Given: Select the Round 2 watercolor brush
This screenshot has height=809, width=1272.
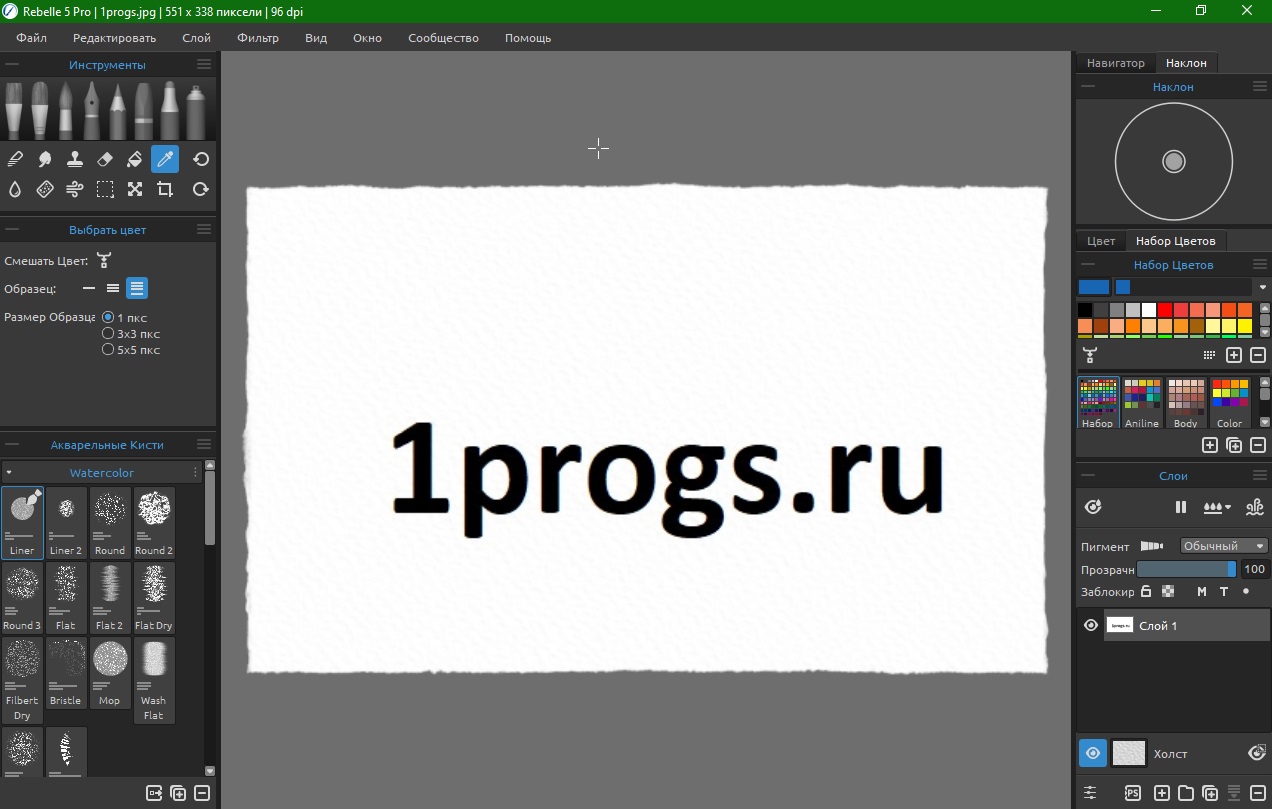Looking at the screenshot, I should [154, 522].
